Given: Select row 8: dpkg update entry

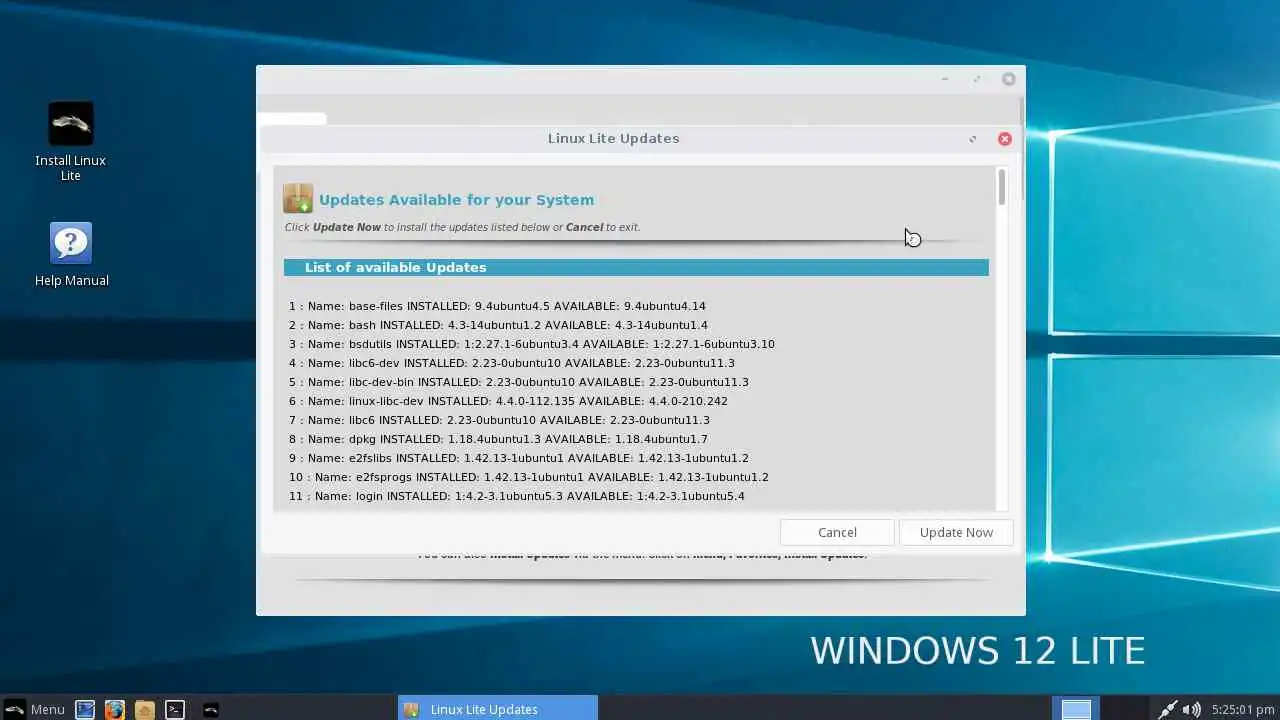Looking at the screenshot, I should [498, 439].
